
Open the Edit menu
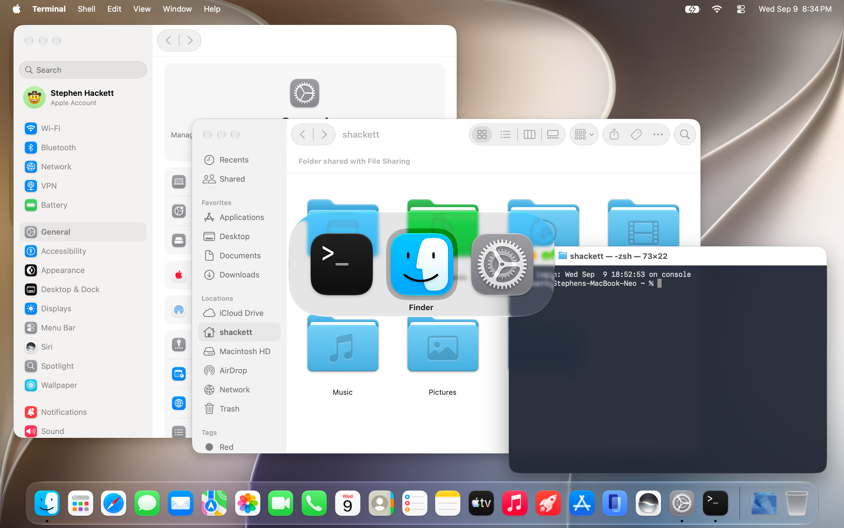tap(114, 9)
